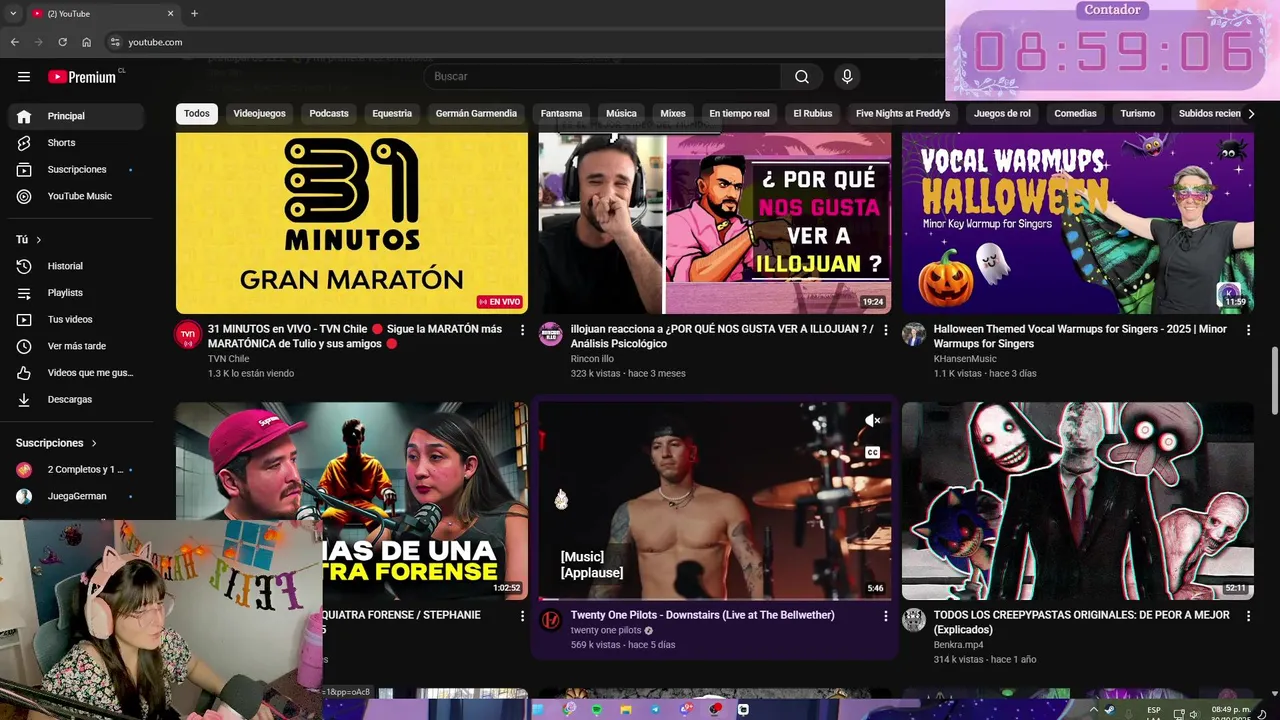Open Shorts in the sidebar
The width and height of the screenshot is (1280, 720).
click(x=77, y=143)
